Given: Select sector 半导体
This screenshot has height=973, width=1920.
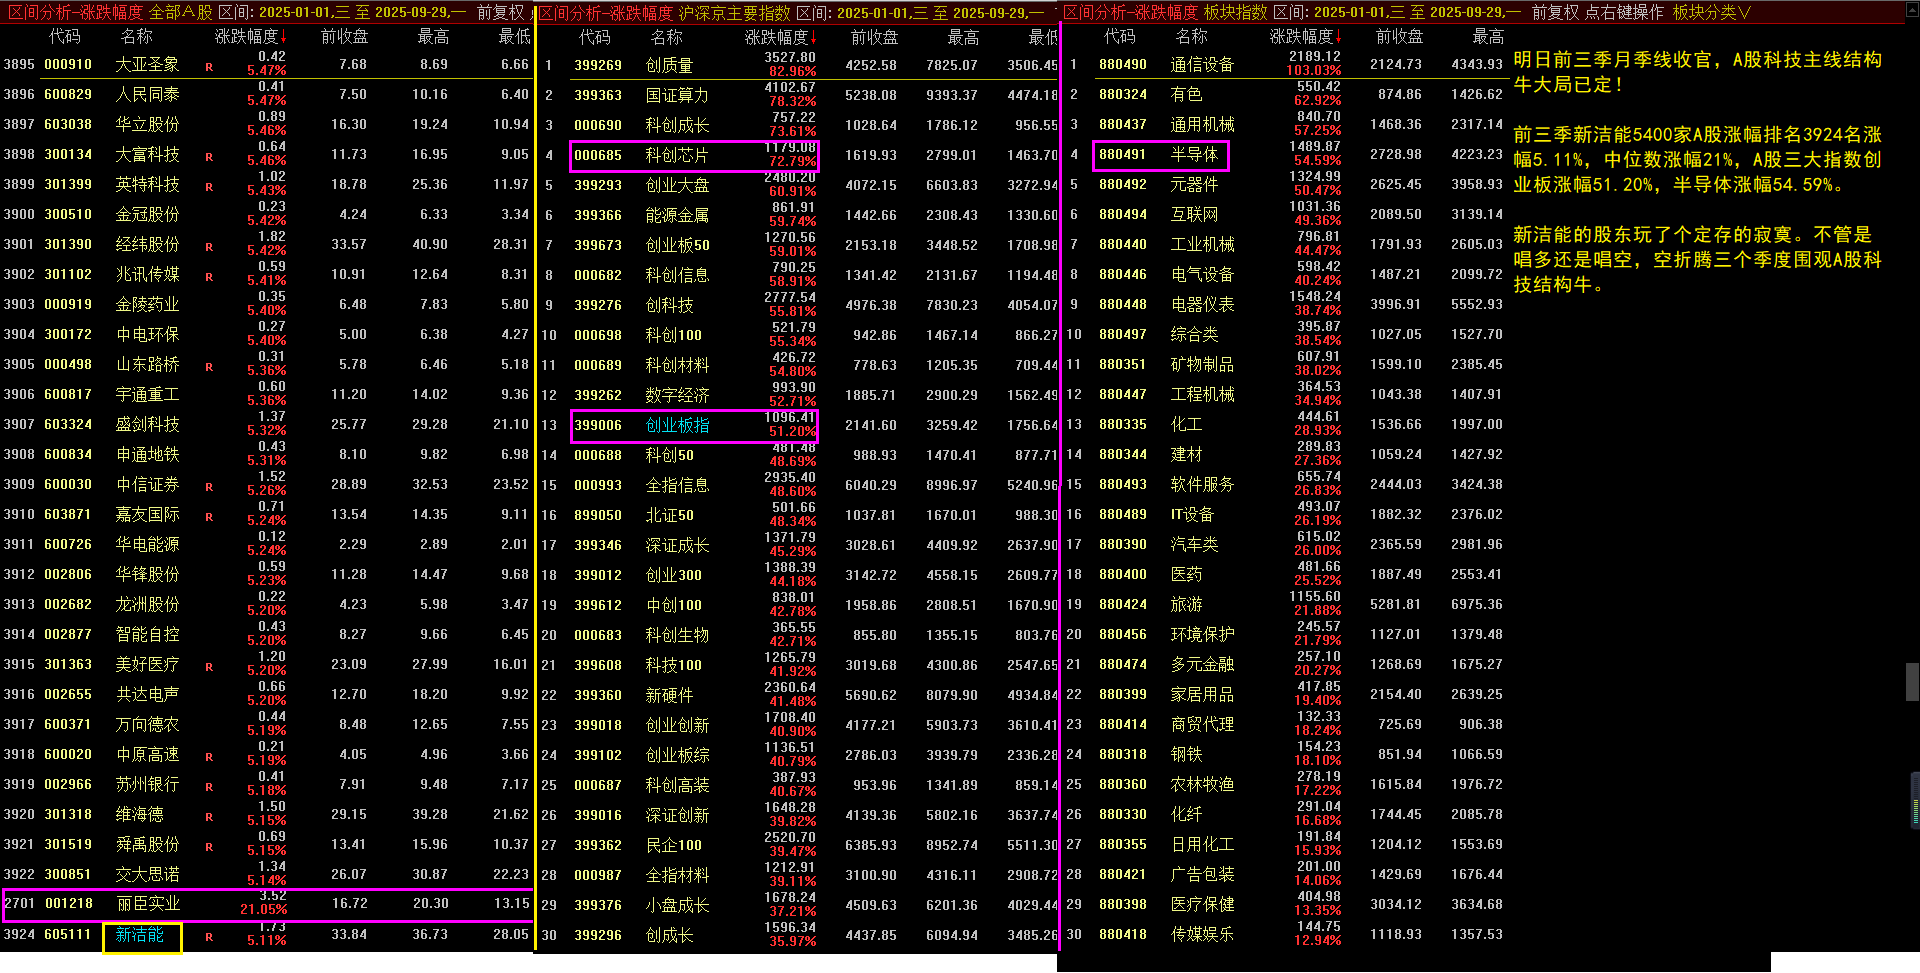Looking at the screenshot, I should [1194, 154].
